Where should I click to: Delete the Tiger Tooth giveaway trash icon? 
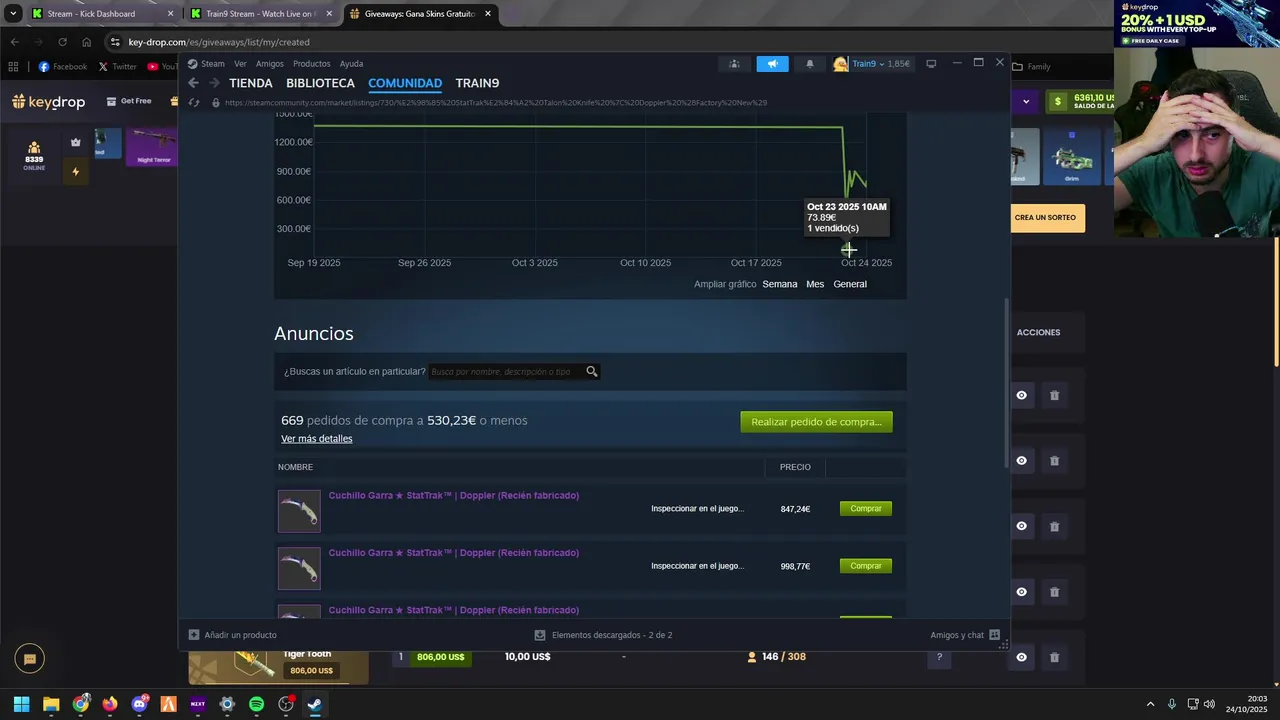pyautogui.click(x=1054, y=657)
